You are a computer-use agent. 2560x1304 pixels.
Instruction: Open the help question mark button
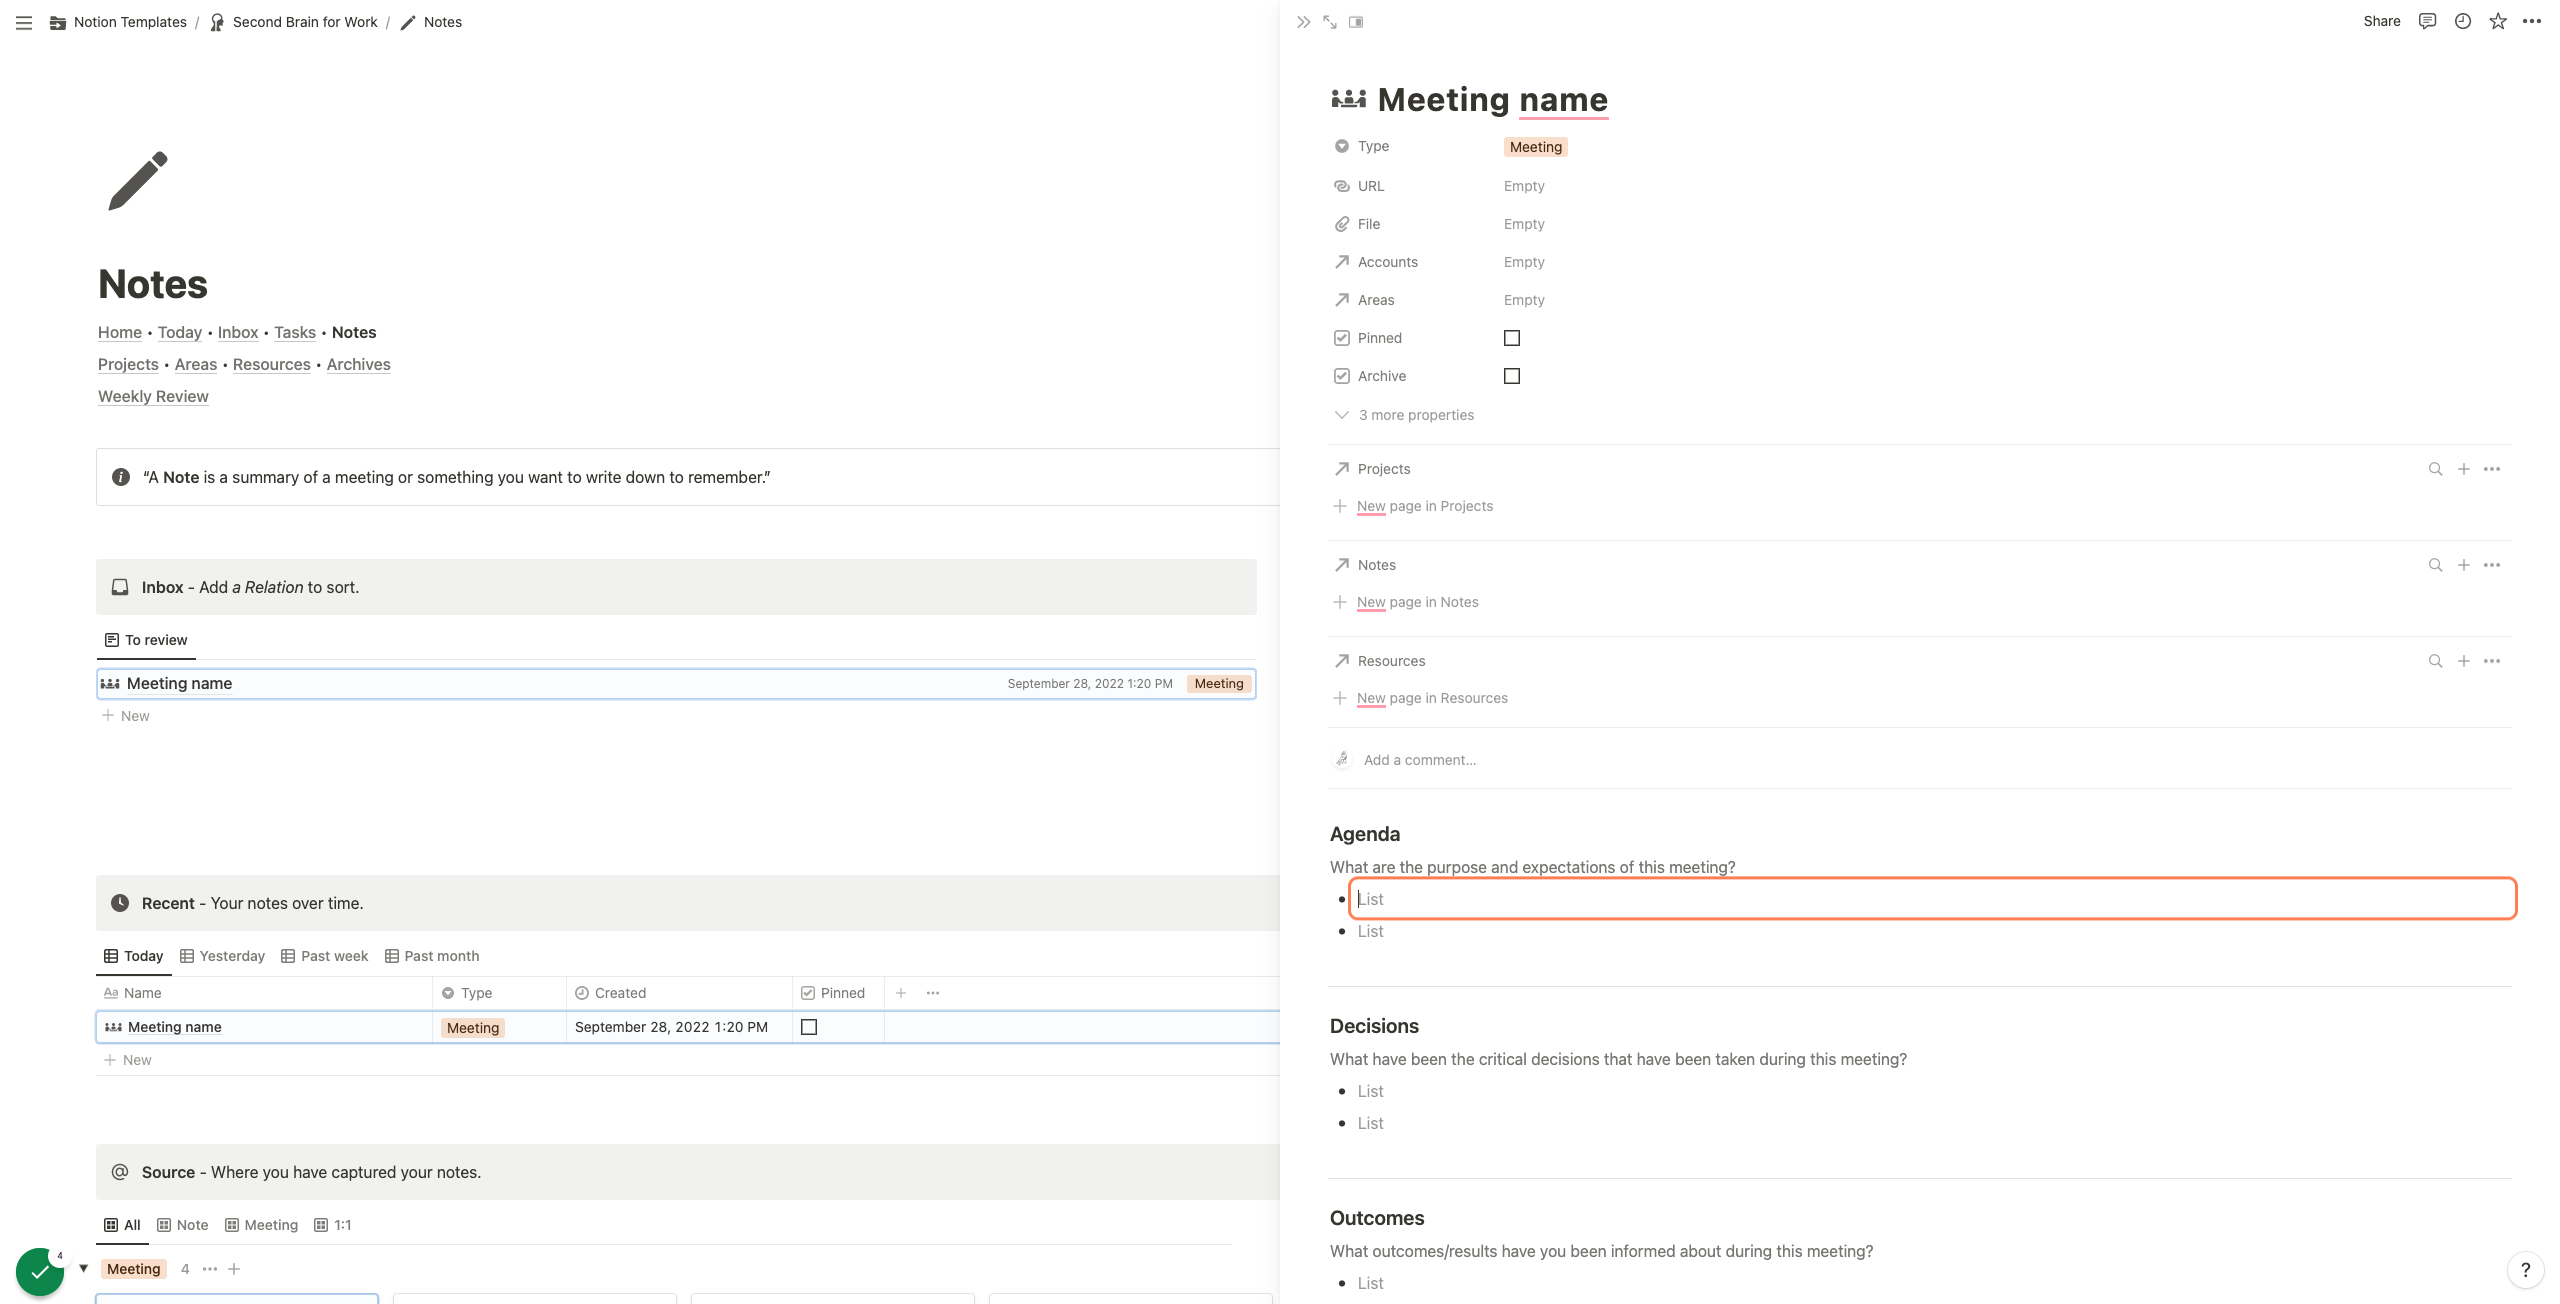2526,1270
